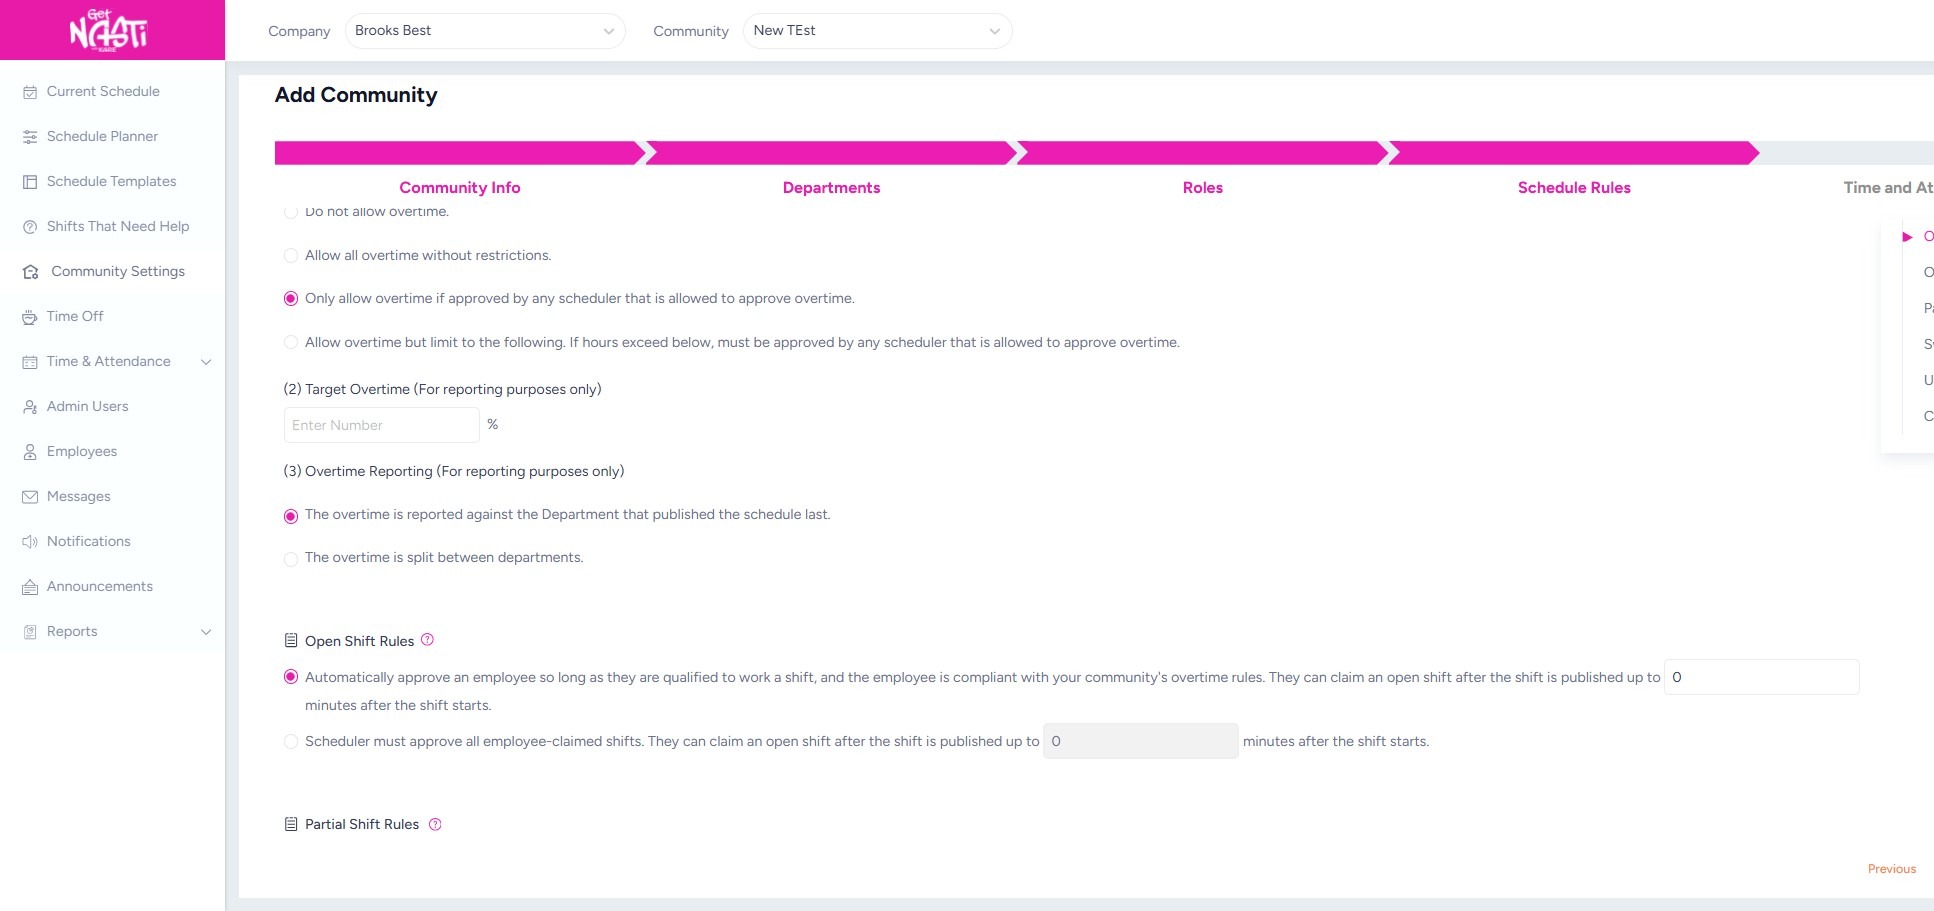Click the pink Roles progress arrow bar
This screenshot has width=1934, height=911.
[x=1203, y=153]
